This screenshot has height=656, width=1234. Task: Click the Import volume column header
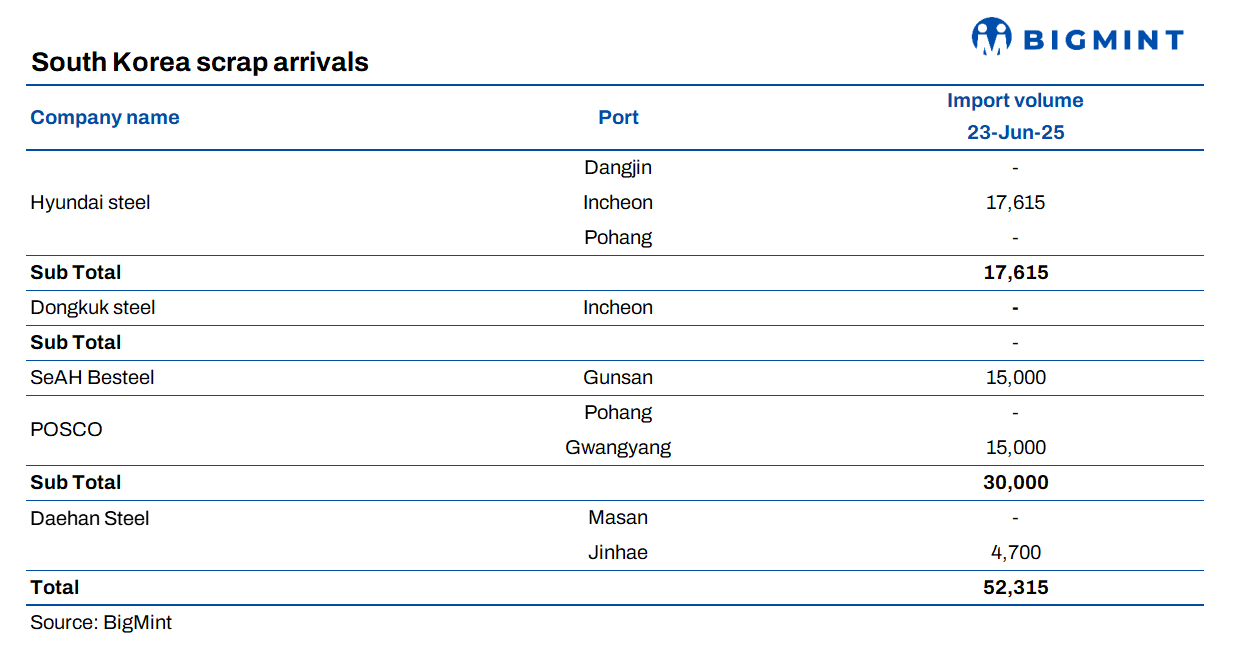point(1015,100)
